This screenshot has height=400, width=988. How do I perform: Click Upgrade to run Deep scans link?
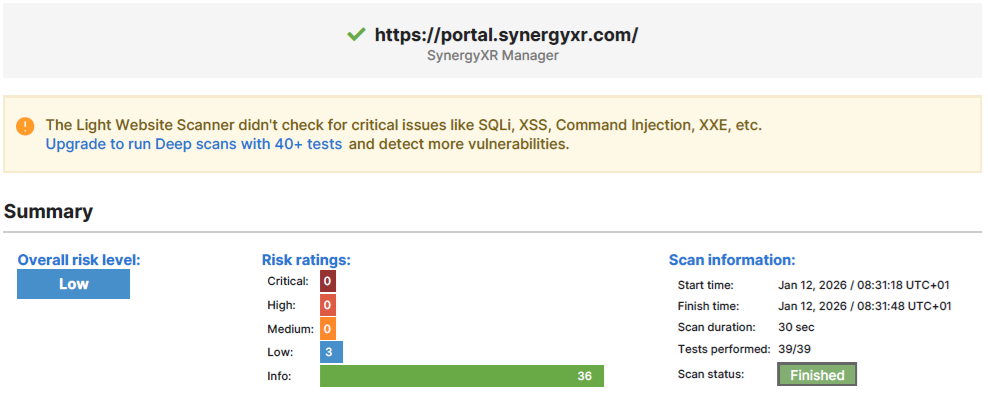pos(194,144)
